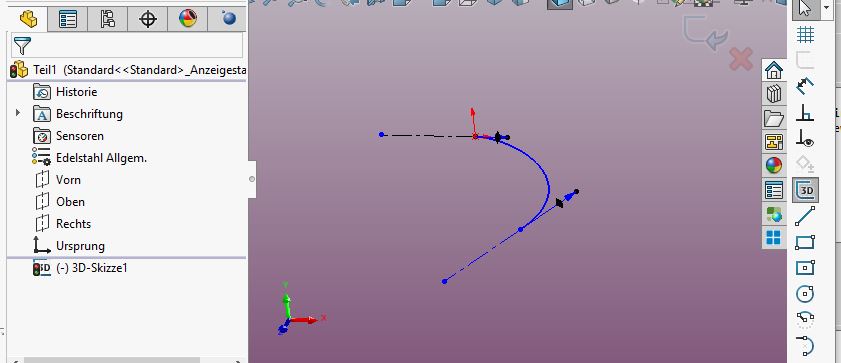Viewport: 841px width, 363px height.
Task: Open the DisplayManager color ball tab
Action: 187,20
